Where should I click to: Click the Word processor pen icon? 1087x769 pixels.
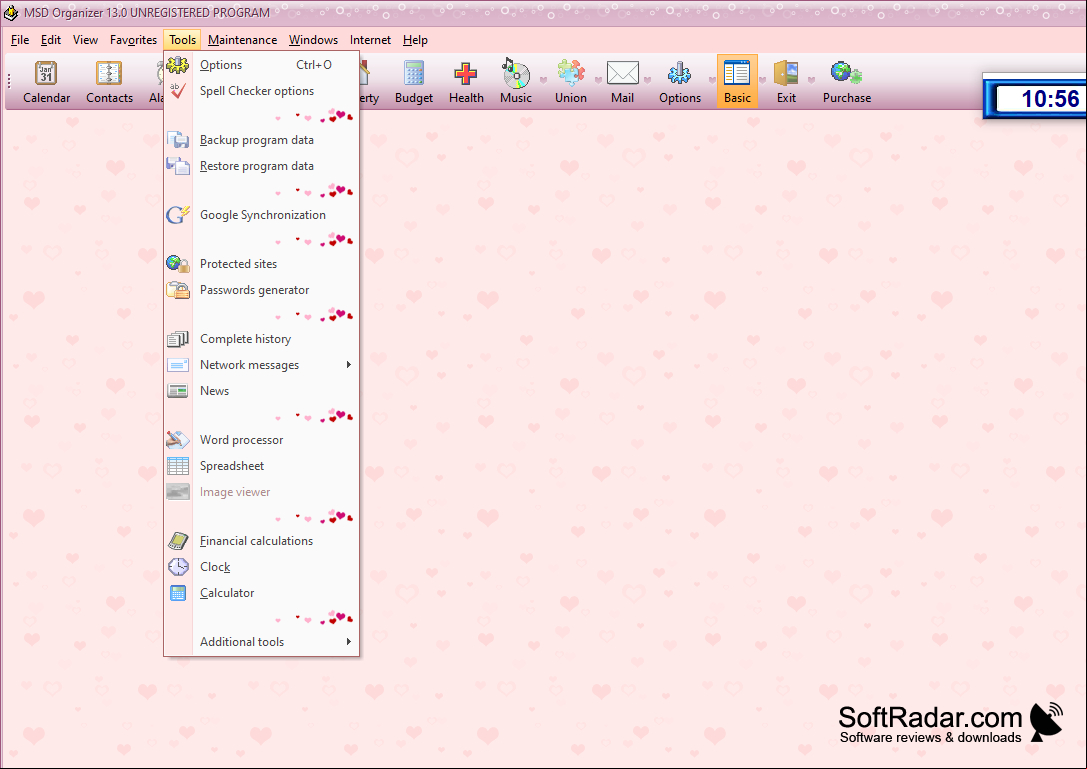178,440
